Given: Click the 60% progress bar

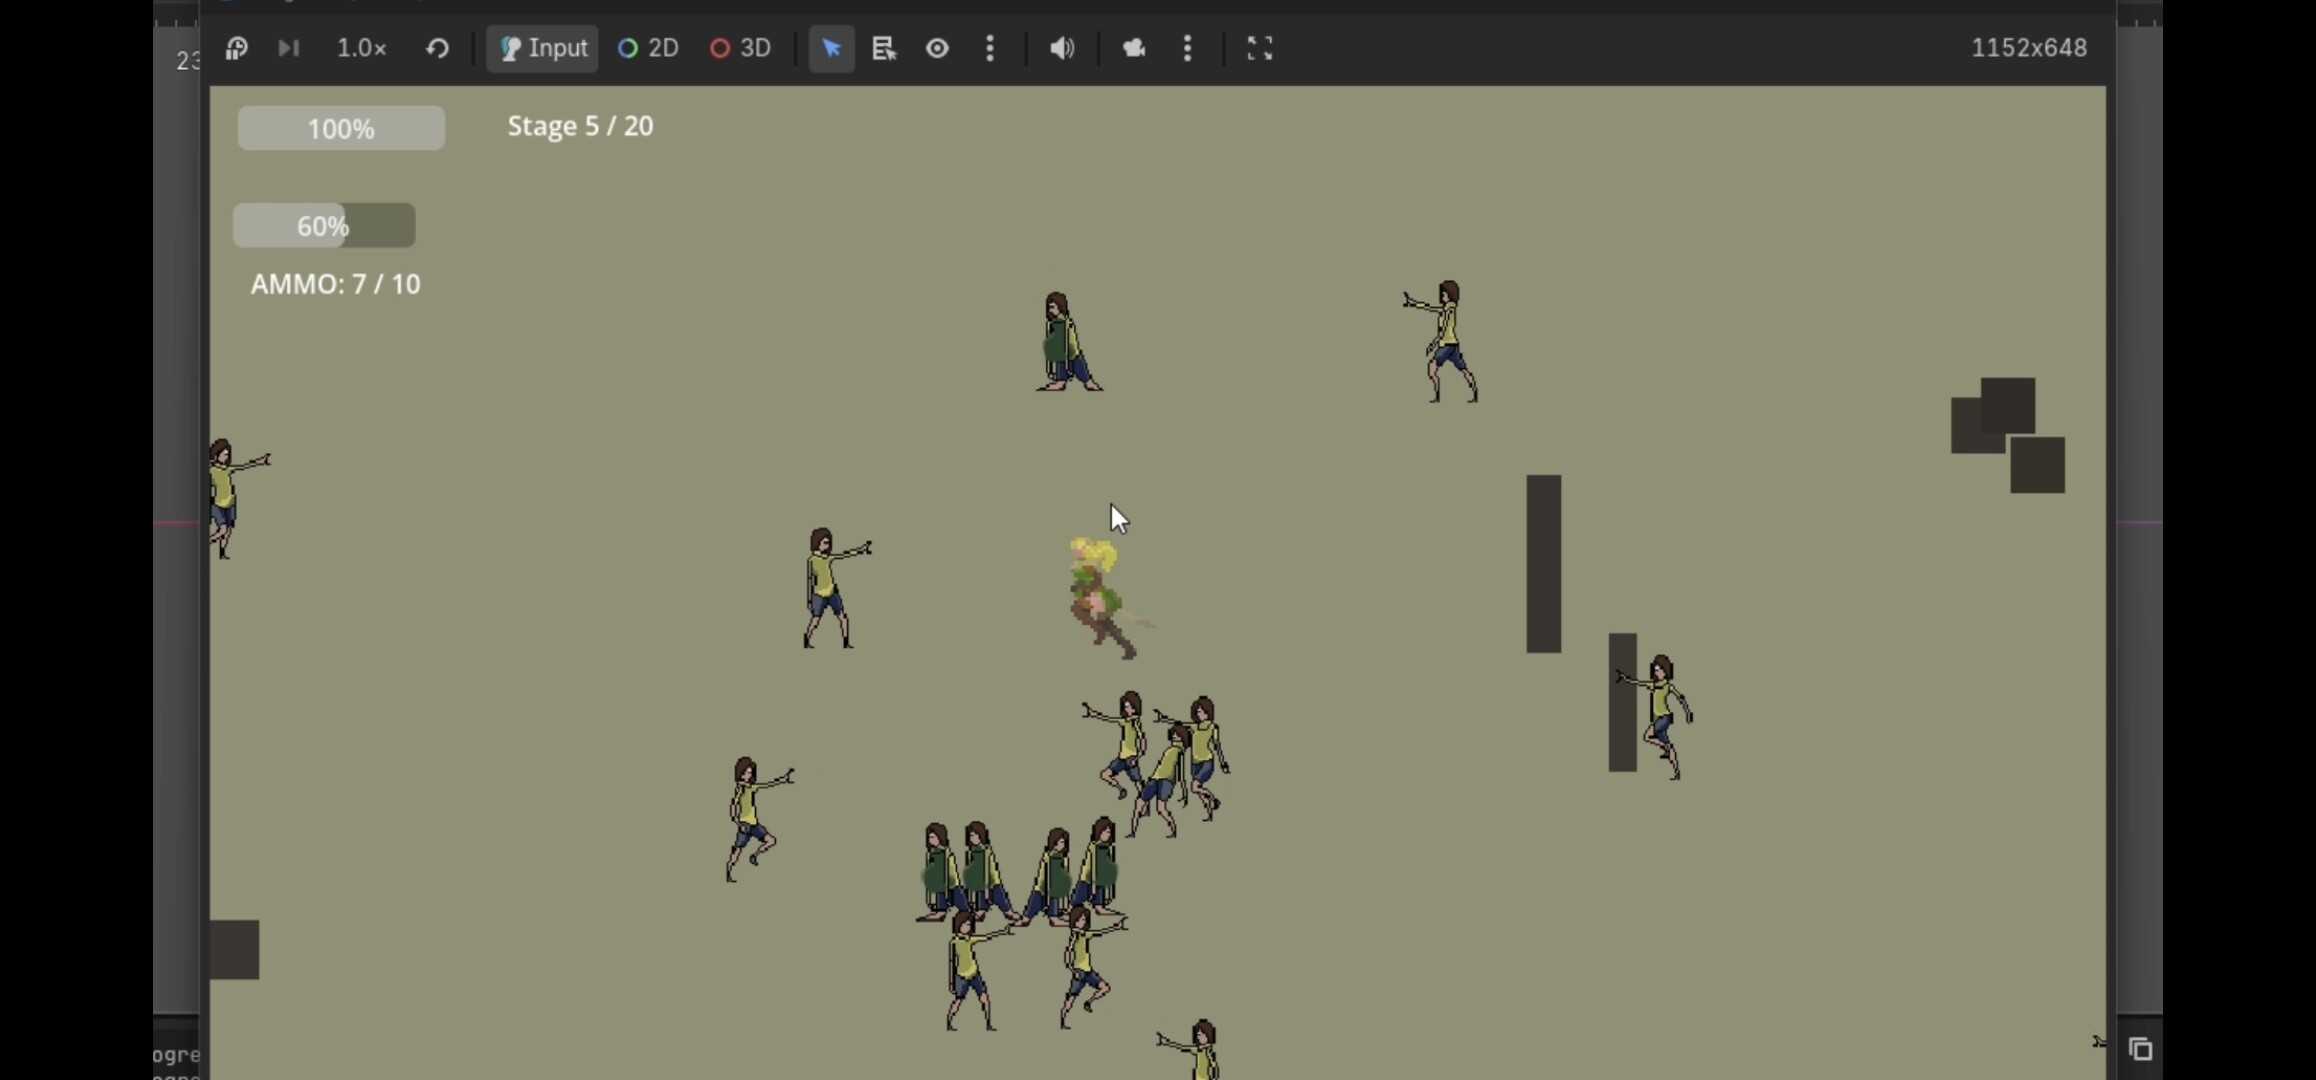Looking at the screenshot, I should pos(324,226).
